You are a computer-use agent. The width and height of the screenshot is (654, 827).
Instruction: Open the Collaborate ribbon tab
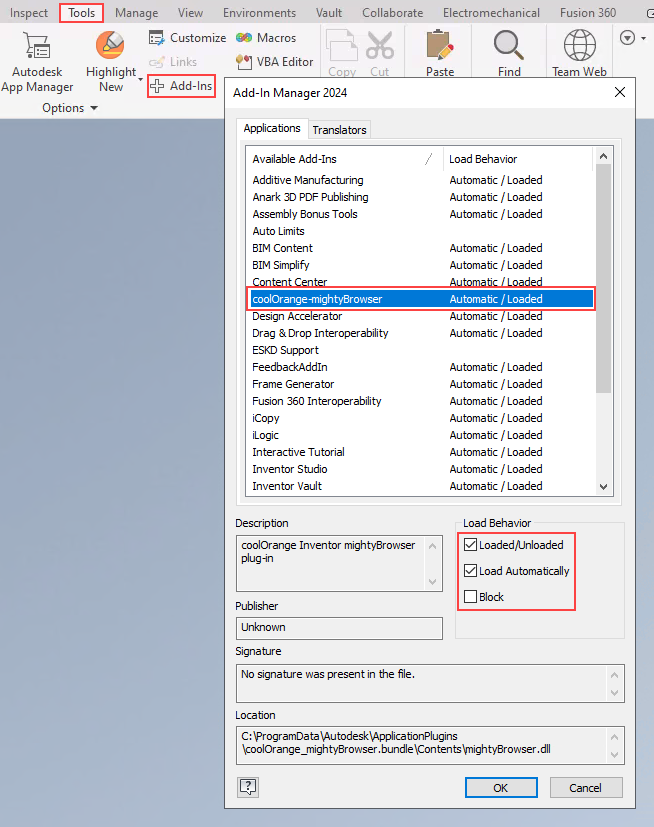392,13
